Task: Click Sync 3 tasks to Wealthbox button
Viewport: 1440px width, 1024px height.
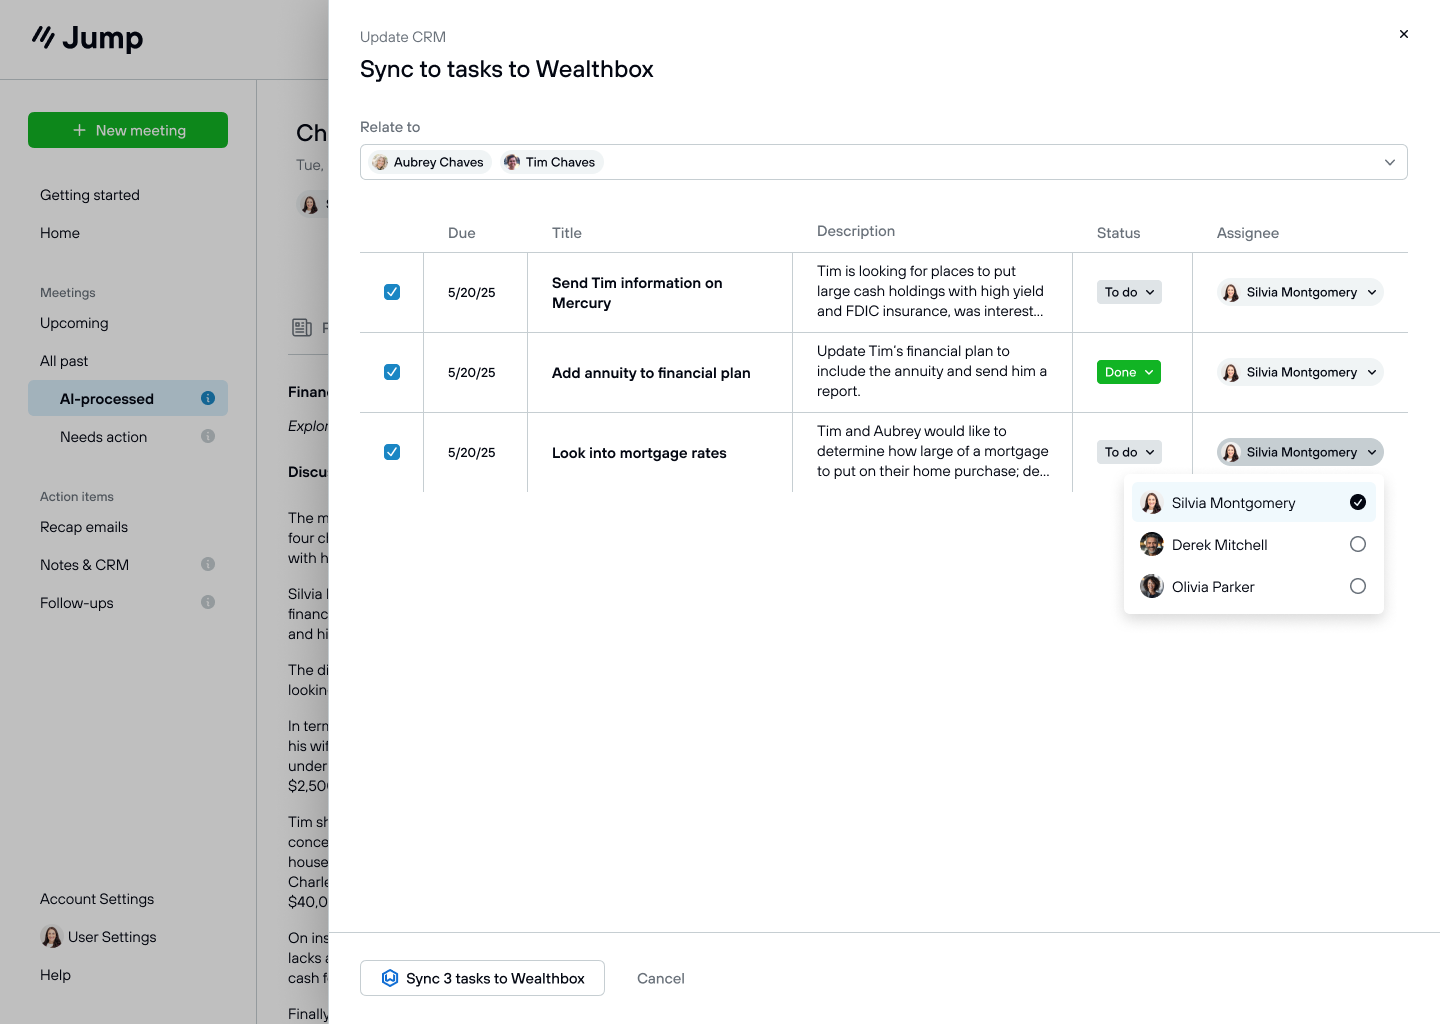Action: (482, 978)
